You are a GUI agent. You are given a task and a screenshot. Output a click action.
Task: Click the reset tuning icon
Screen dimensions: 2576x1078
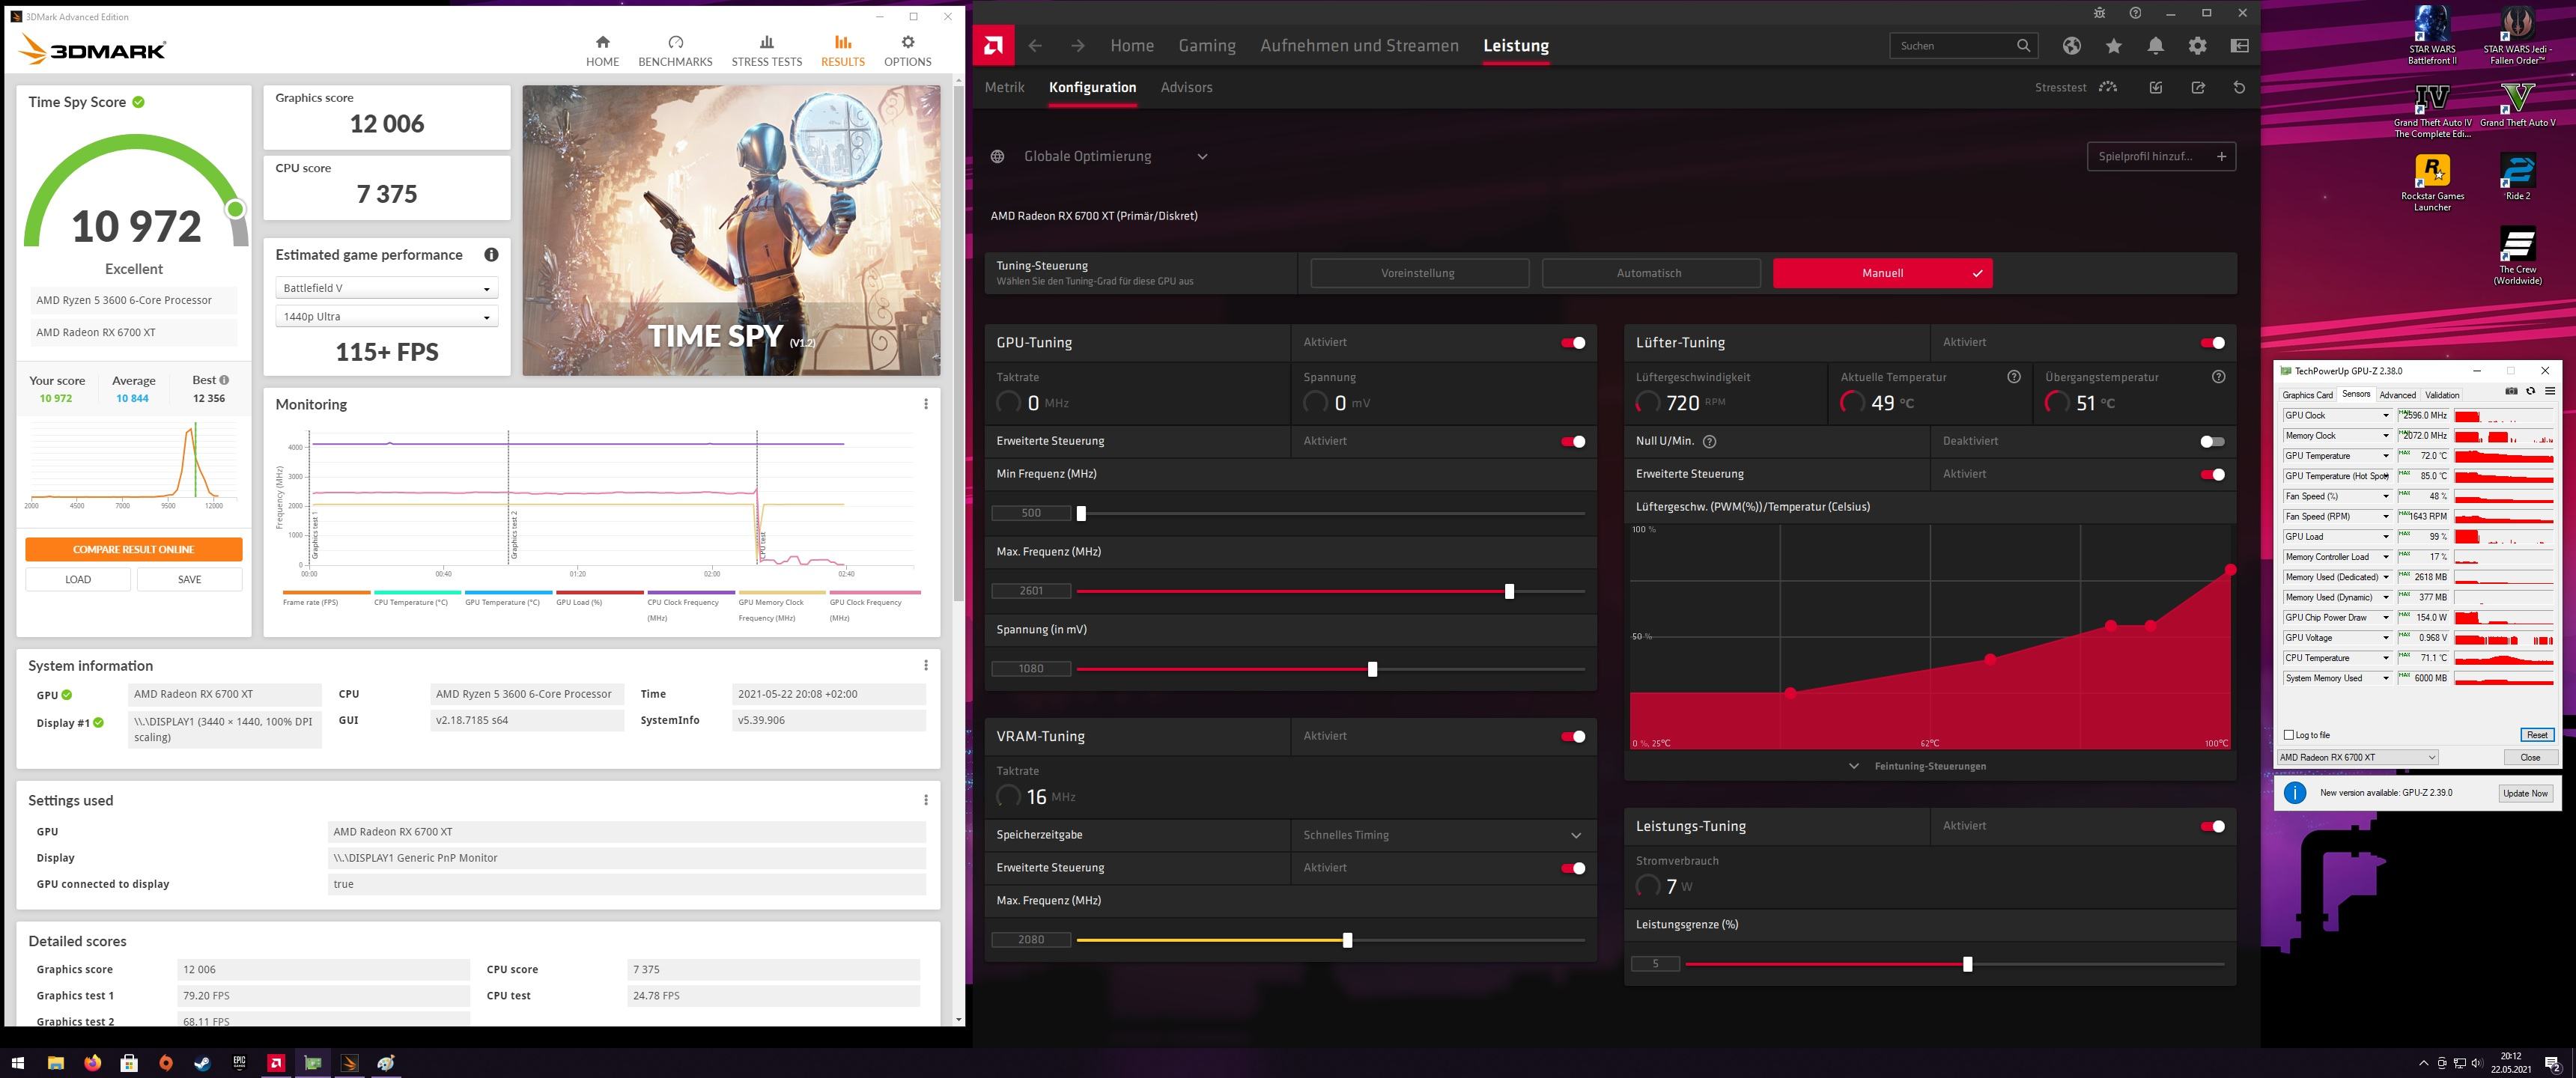(2239, 88)
